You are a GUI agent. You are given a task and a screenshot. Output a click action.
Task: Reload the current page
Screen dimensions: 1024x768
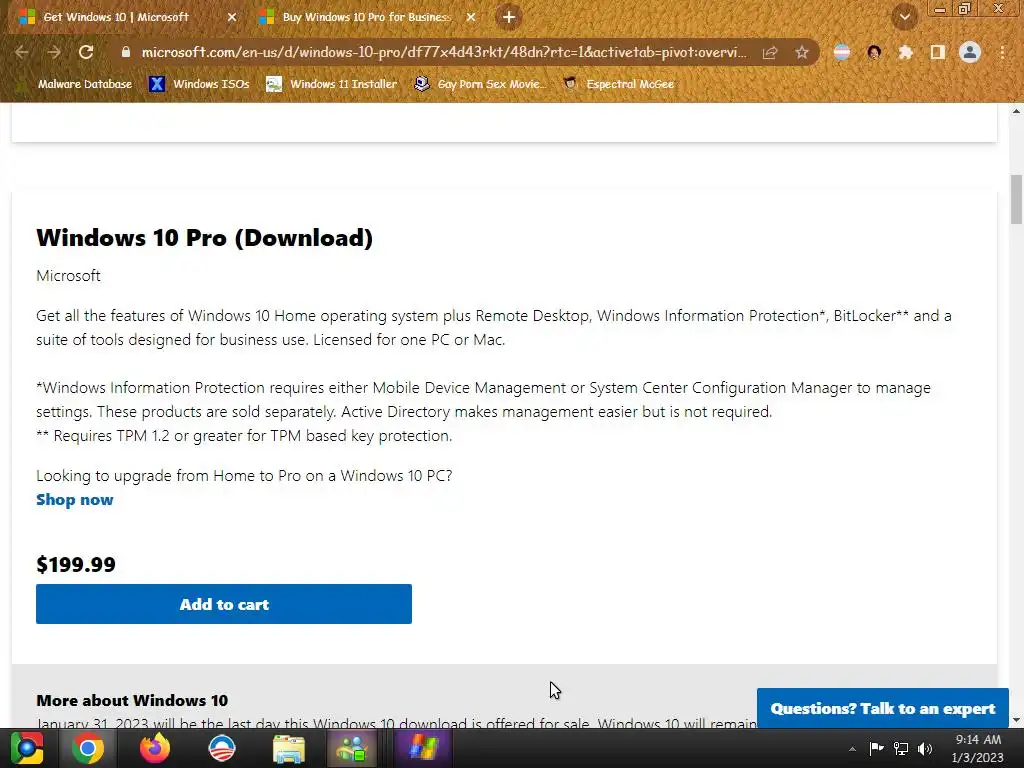[86, 52]
